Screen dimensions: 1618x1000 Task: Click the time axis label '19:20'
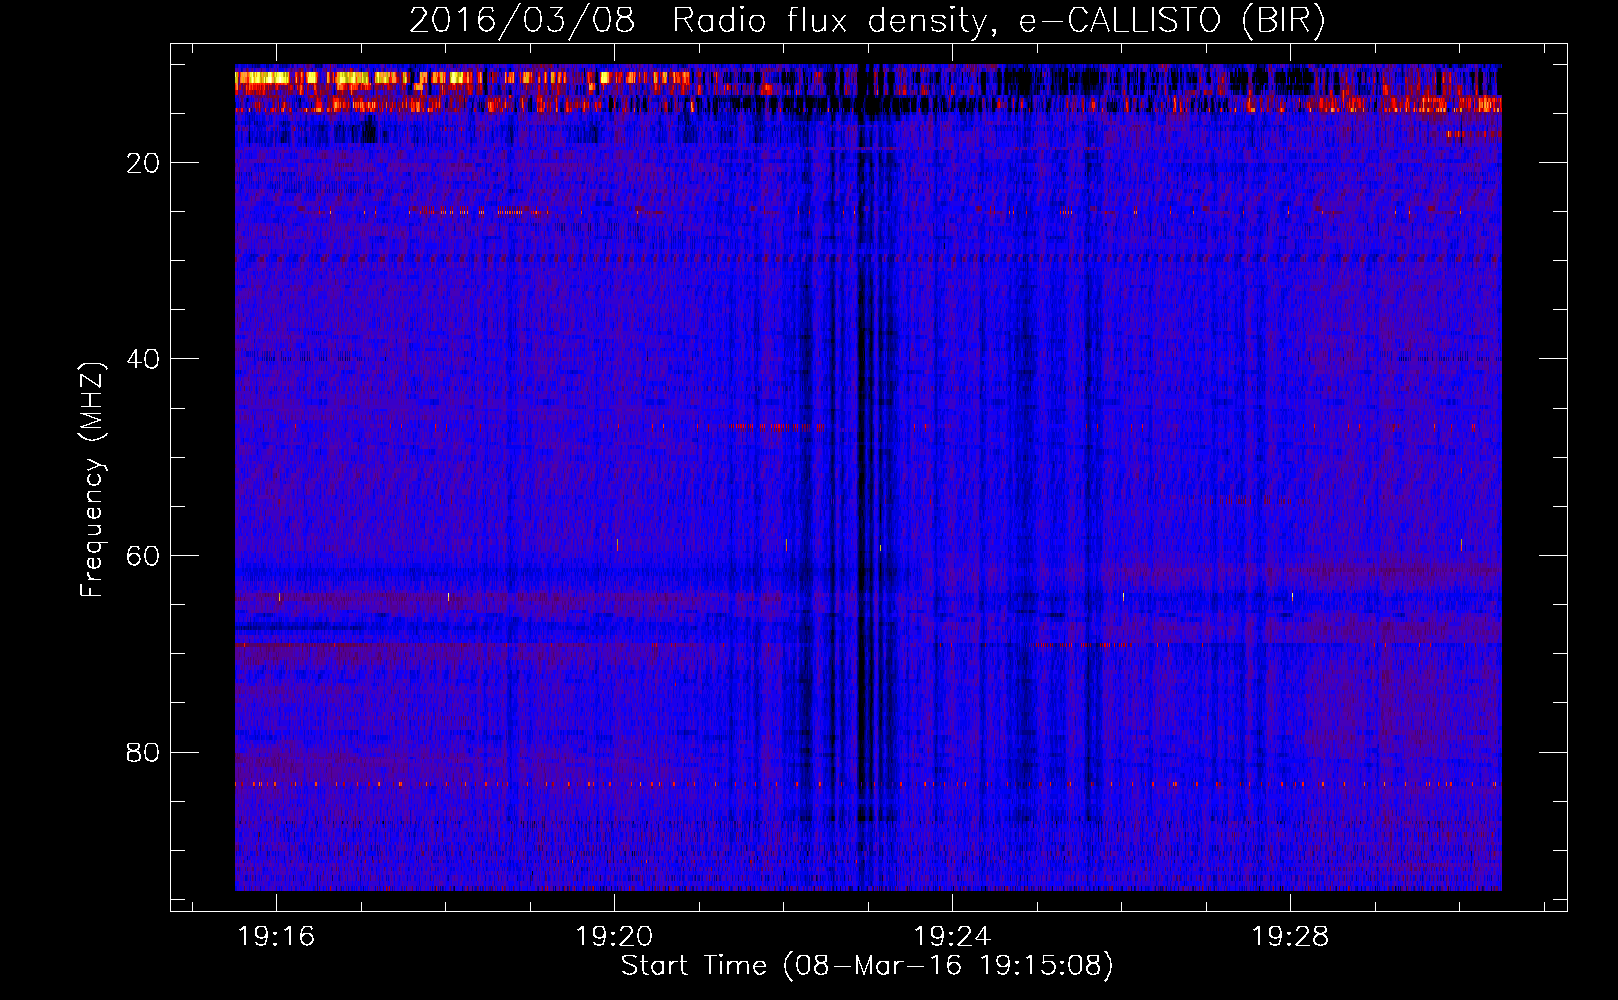click(614, 937)
